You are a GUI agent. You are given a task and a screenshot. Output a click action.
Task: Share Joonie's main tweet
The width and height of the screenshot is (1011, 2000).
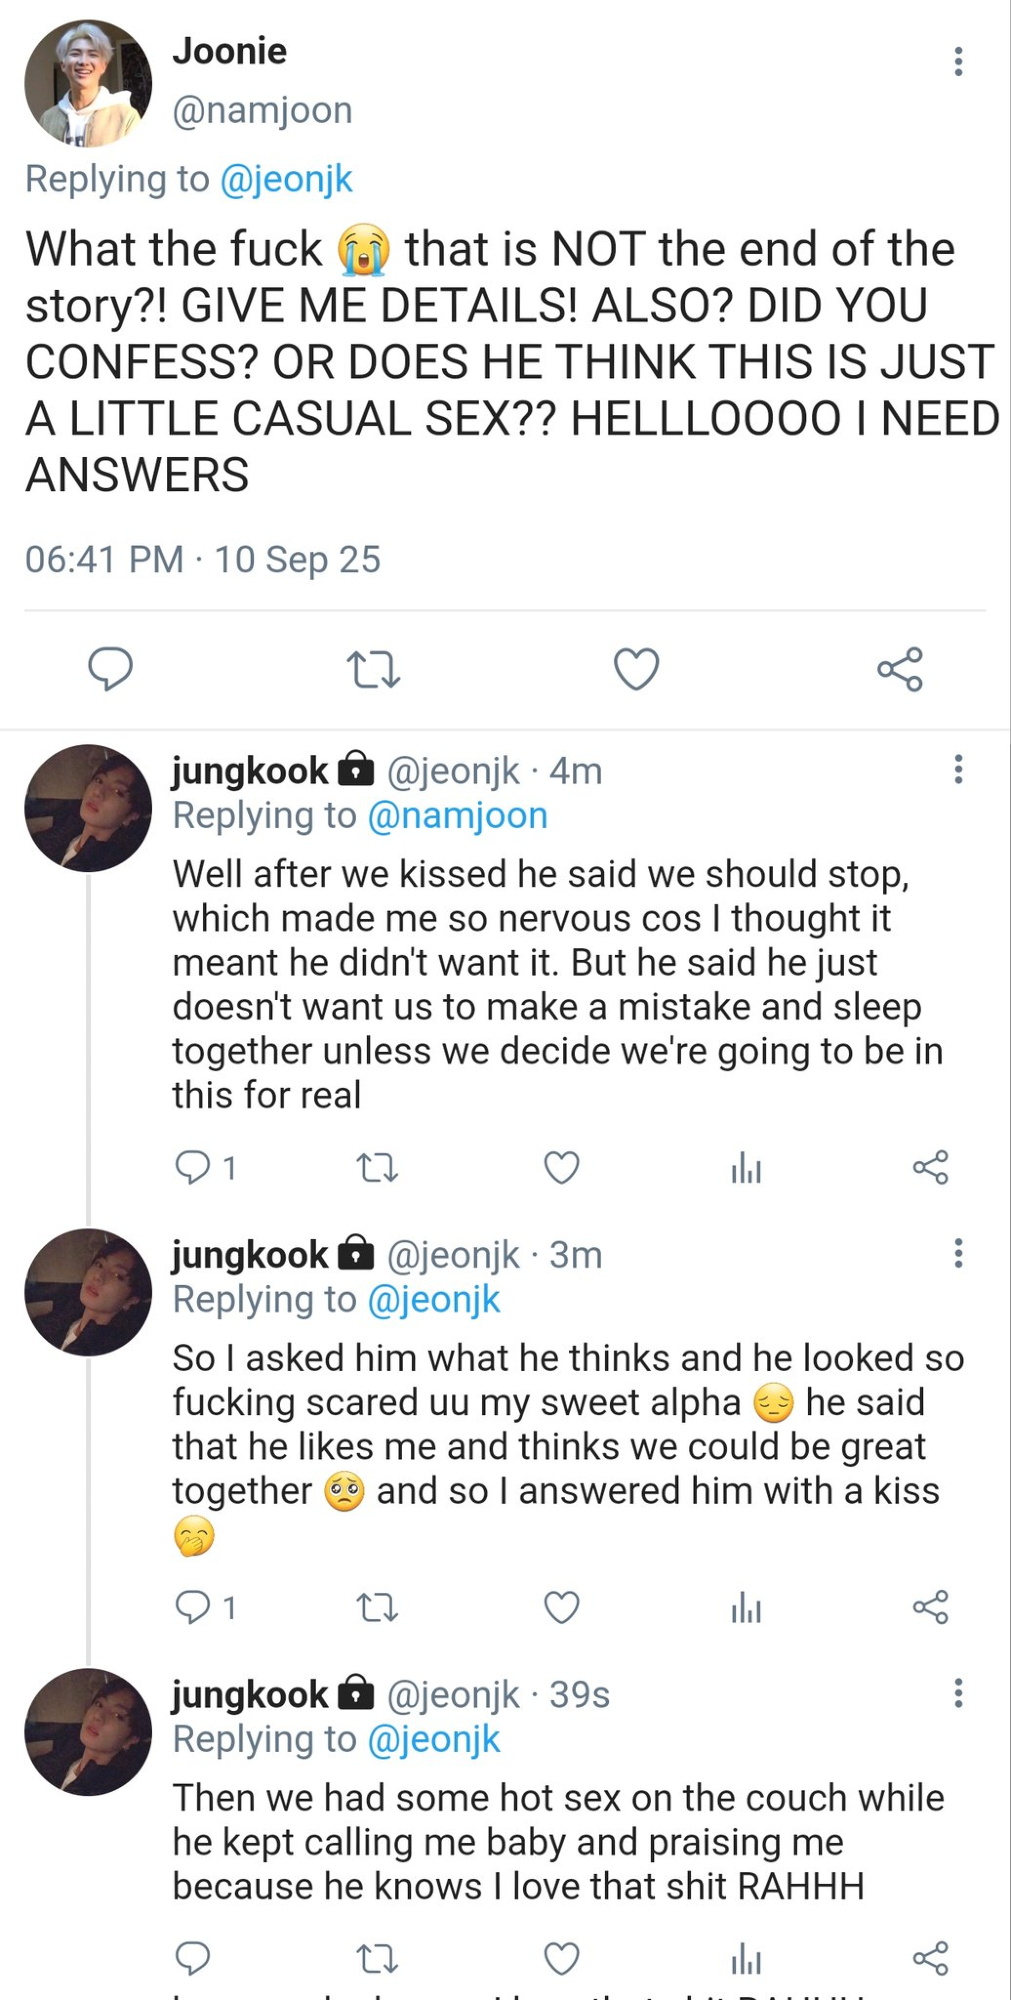[899, 669]
